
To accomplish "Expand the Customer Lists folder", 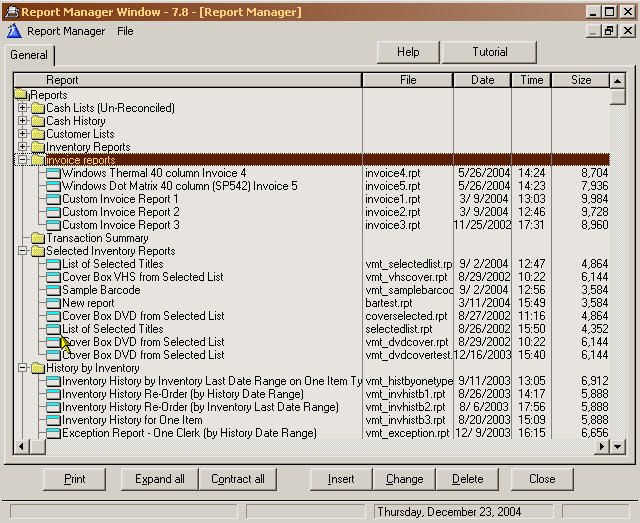I will click(23, 134).
